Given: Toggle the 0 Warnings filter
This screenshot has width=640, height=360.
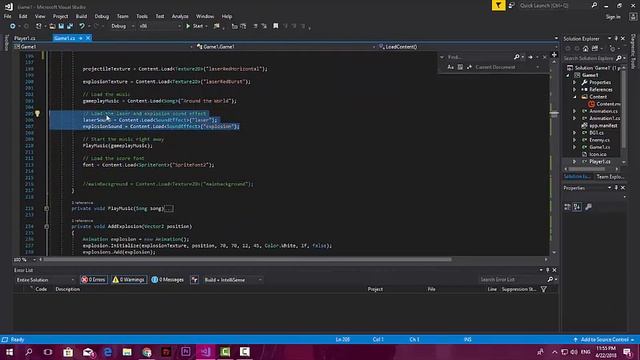Looking at the screenshot, I should pyautogui.click(x=129, y=280).
